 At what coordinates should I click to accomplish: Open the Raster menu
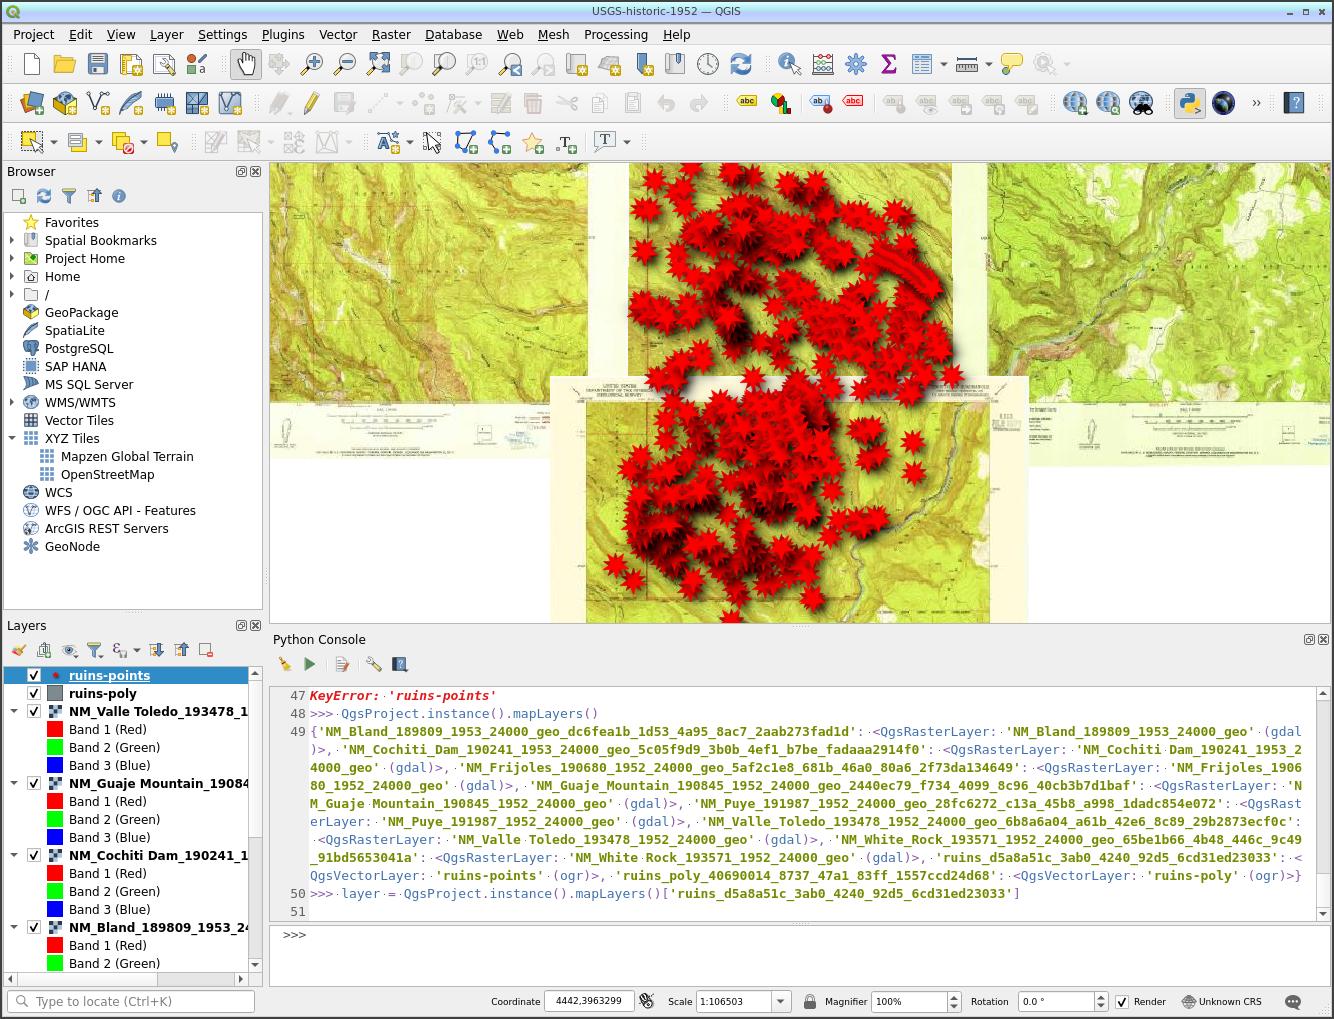pos(391,34)
